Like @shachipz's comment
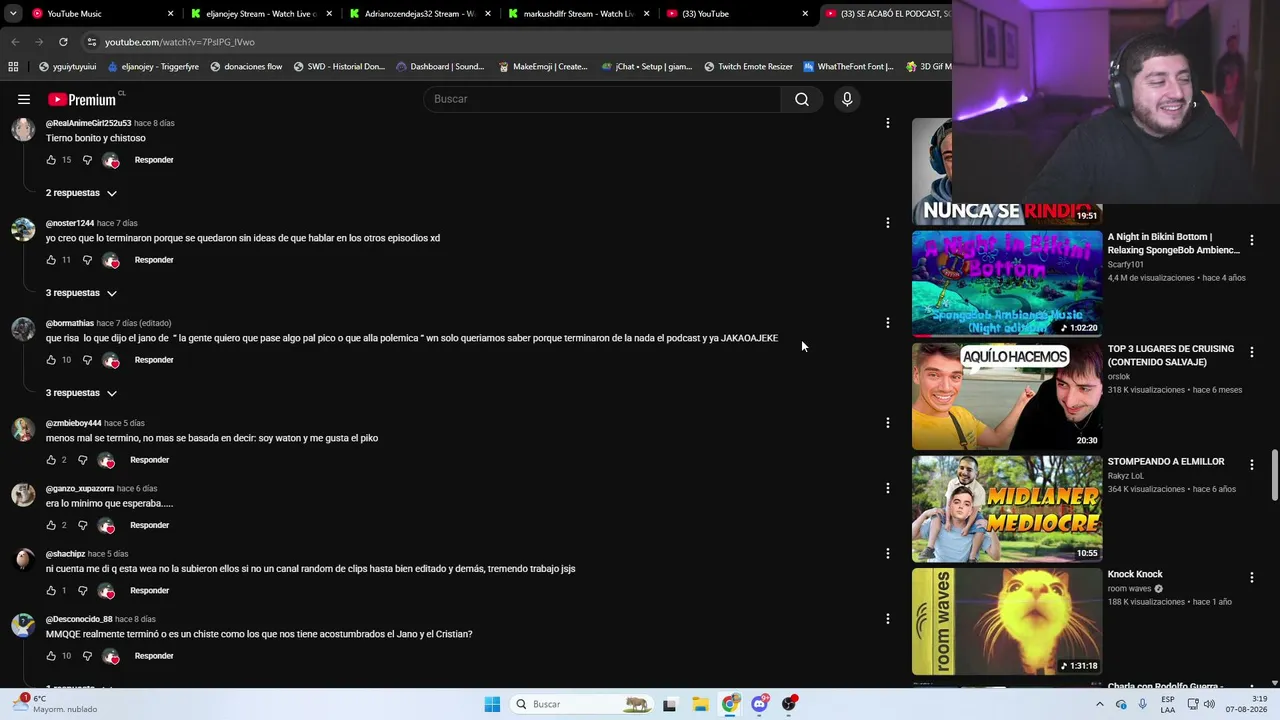The width and height of the screenshot is (1280, 720). click(51, 590)
